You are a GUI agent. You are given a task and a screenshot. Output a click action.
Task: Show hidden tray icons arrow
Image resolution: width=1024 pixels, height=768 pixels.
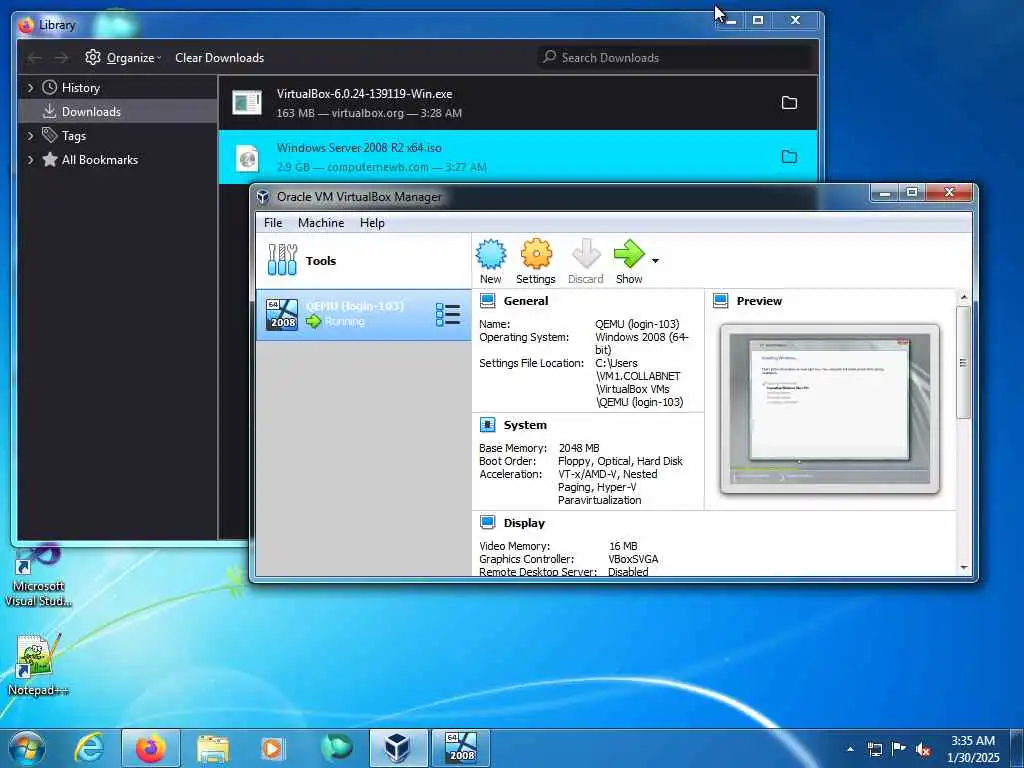click(850, 749)
